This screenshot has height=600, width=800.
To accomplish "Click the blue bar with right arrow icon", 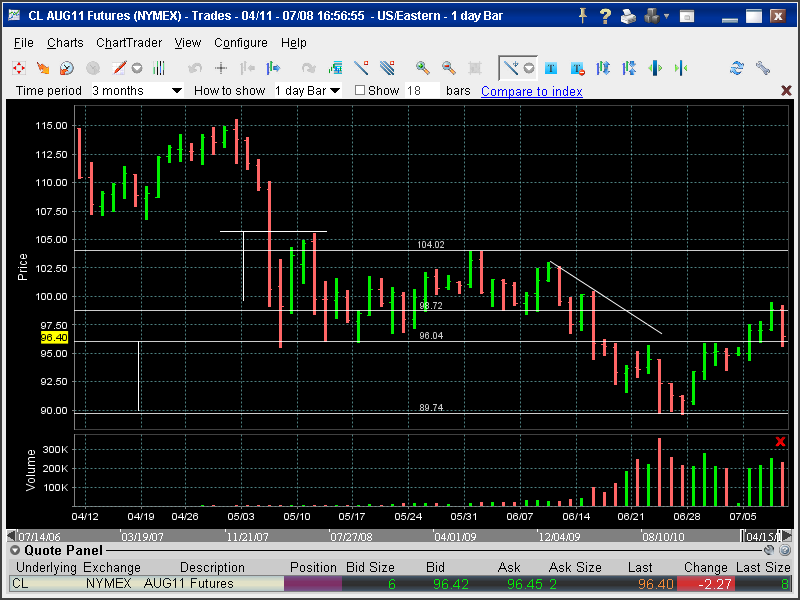I will click(x=273, y=68).
